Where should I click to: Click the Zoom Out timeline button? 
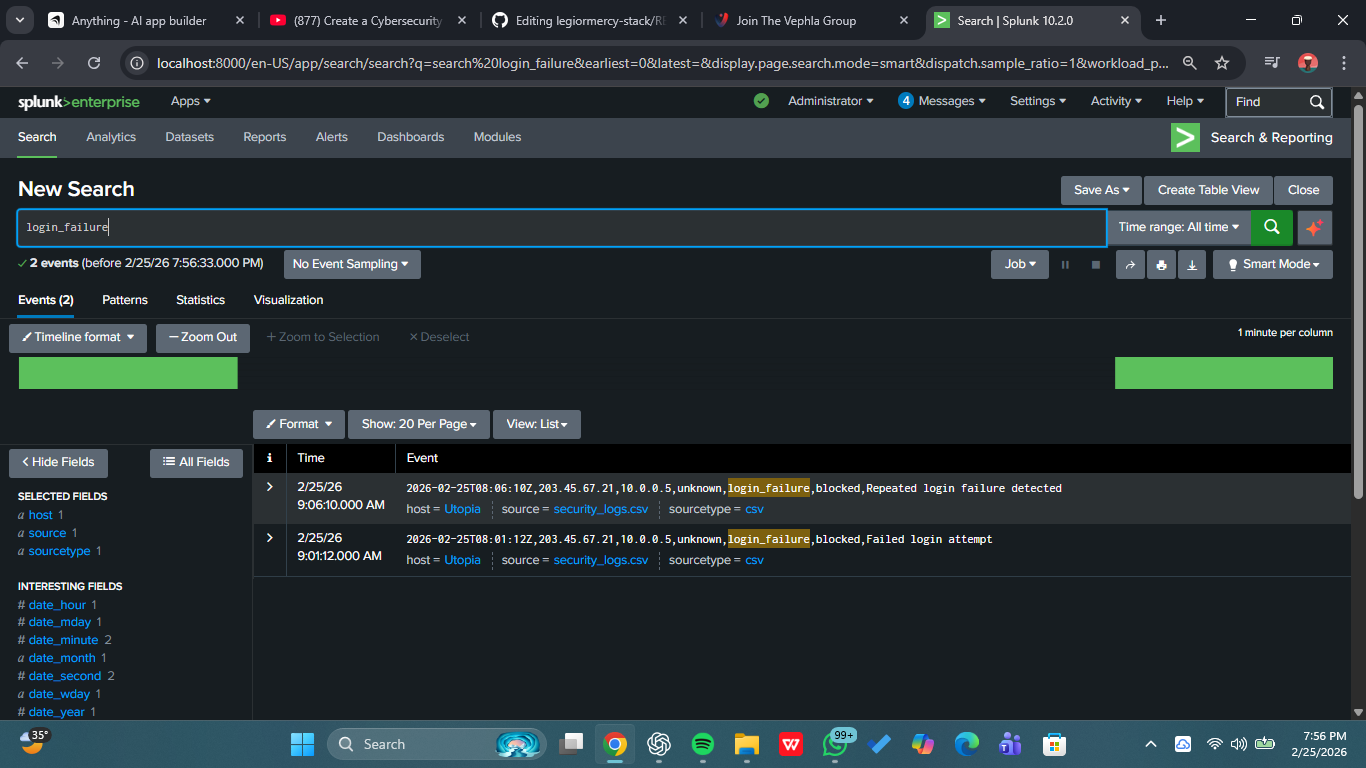point(203,338)
